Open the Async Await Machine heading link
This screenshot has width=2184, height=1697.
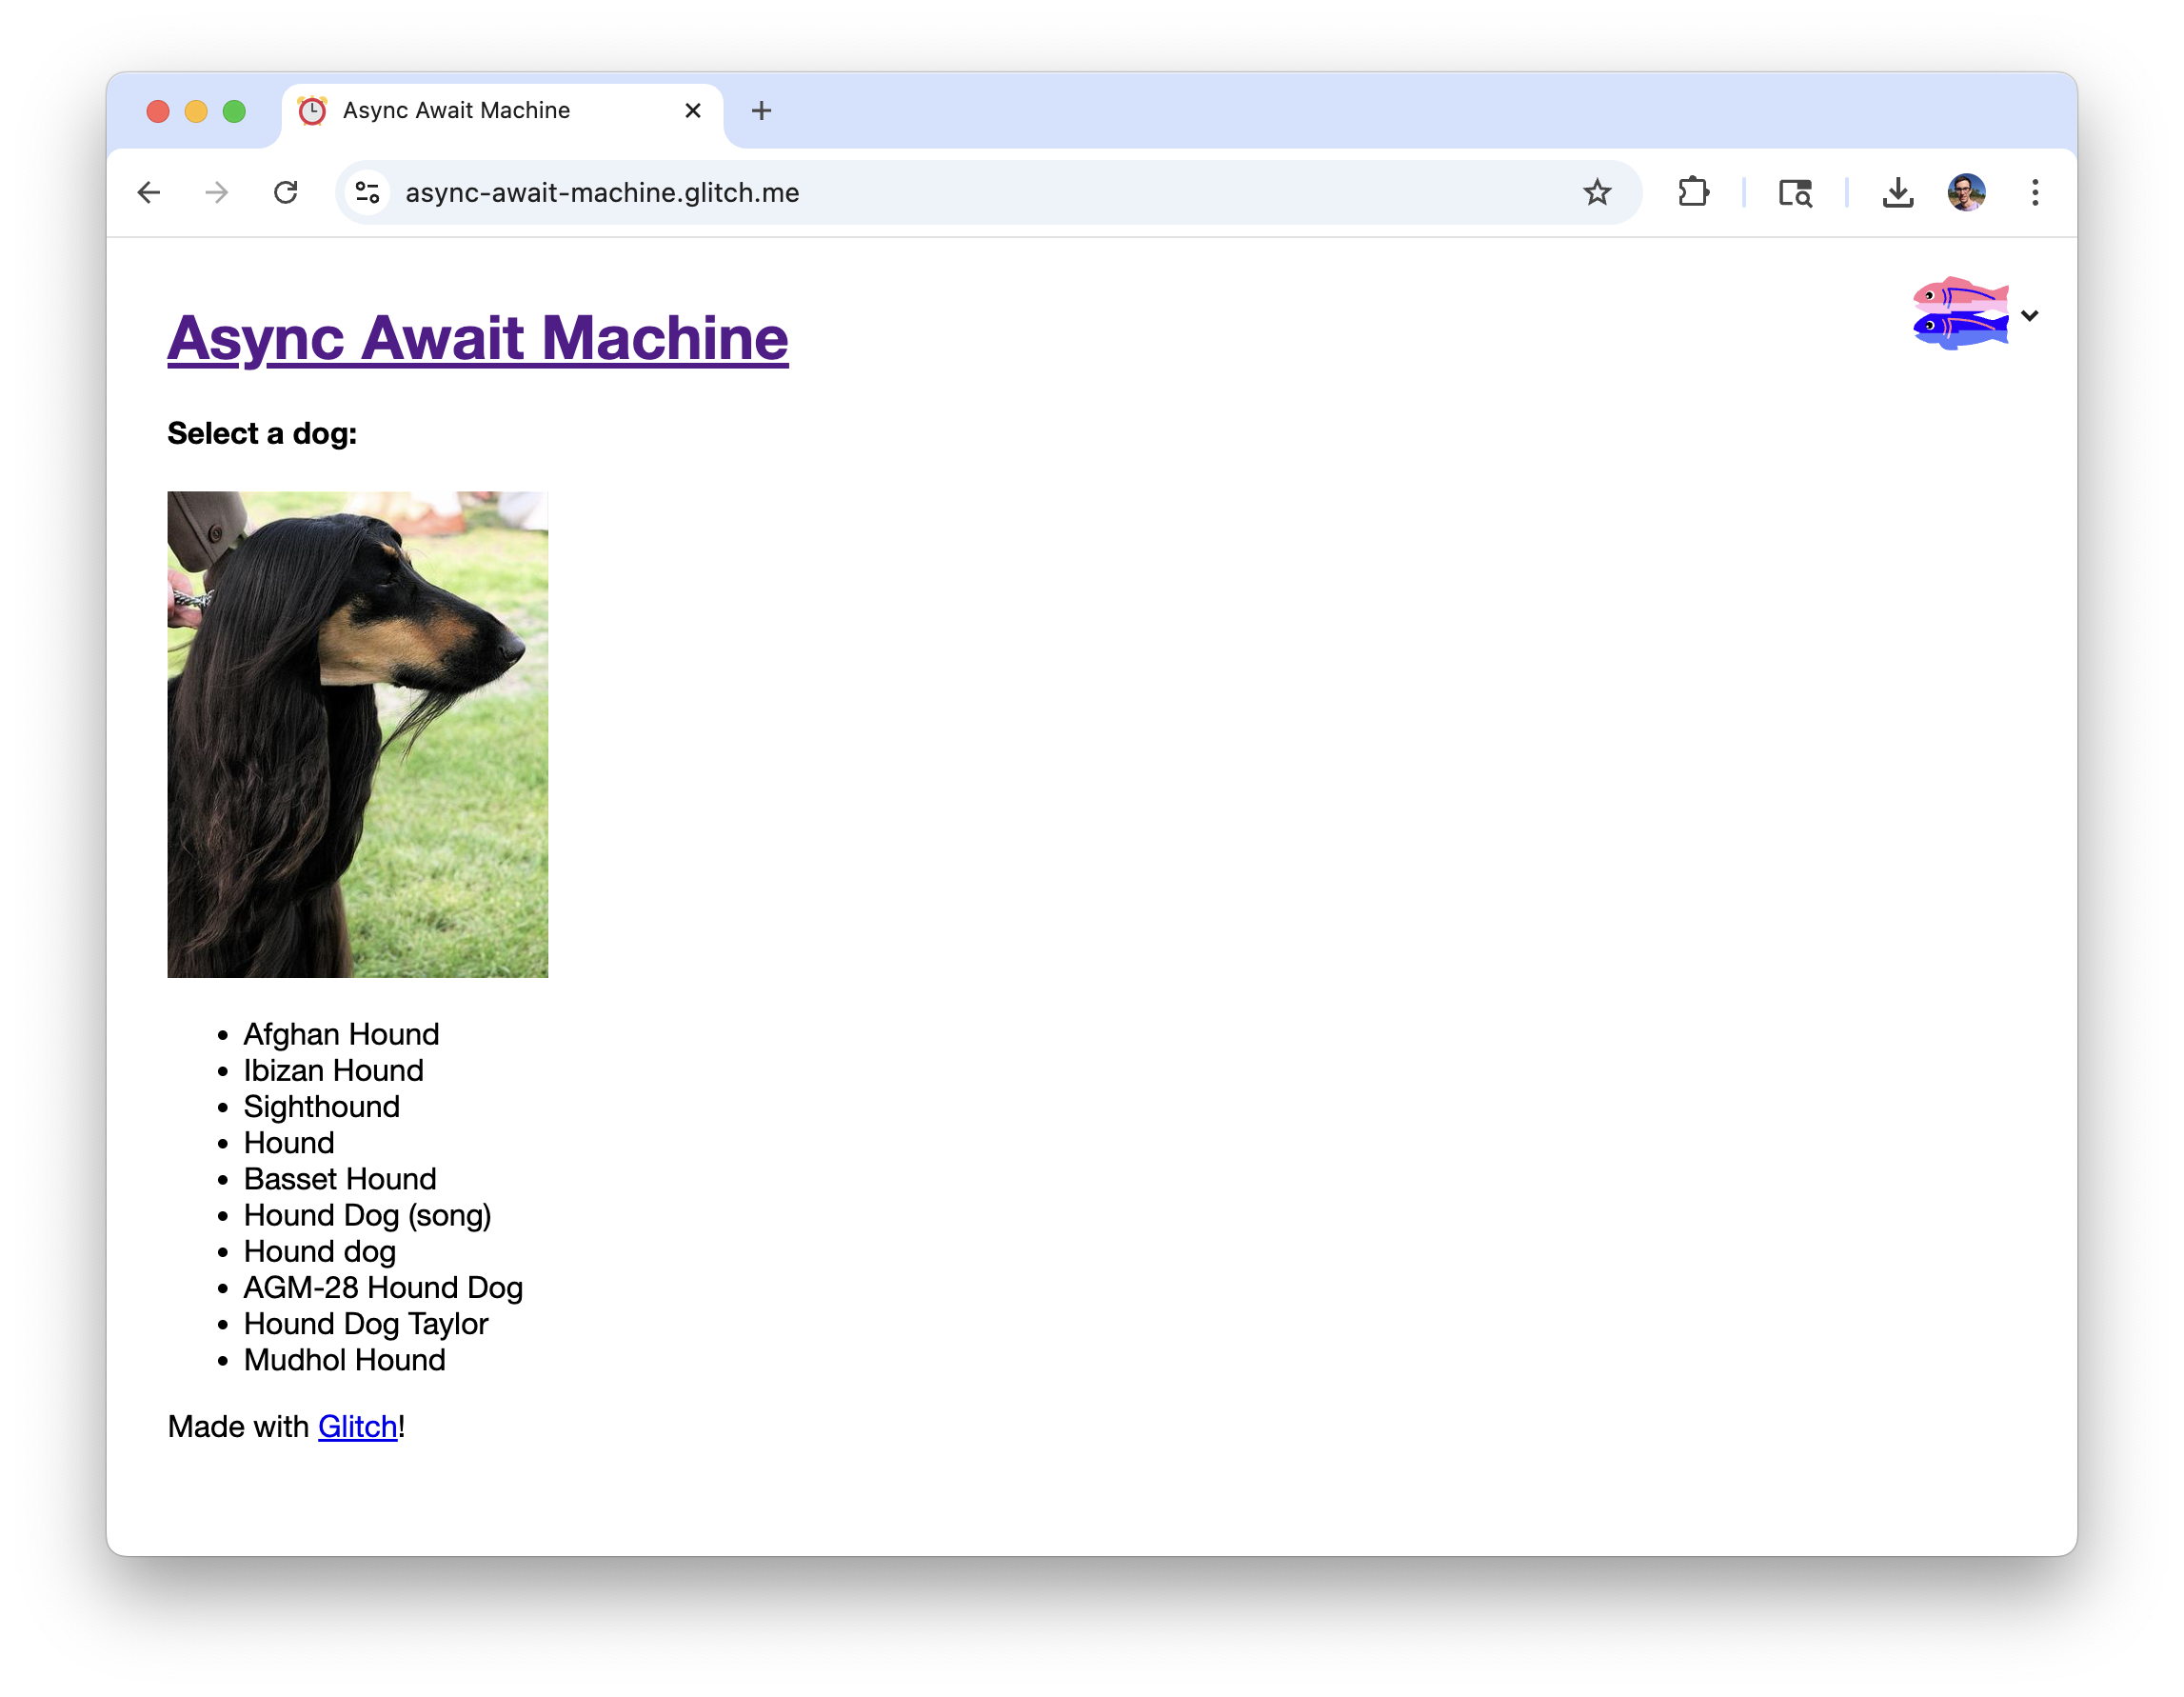click(x=478, y=337)
